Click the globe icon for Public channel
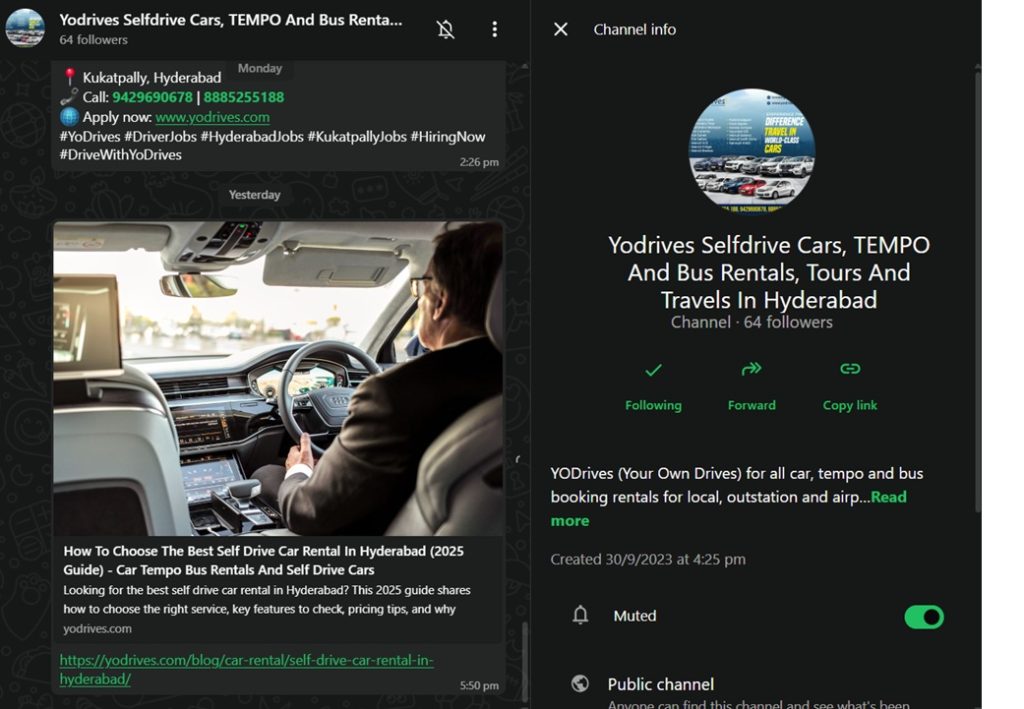Viewport: 1024px width, 709px height. (580, 684)
